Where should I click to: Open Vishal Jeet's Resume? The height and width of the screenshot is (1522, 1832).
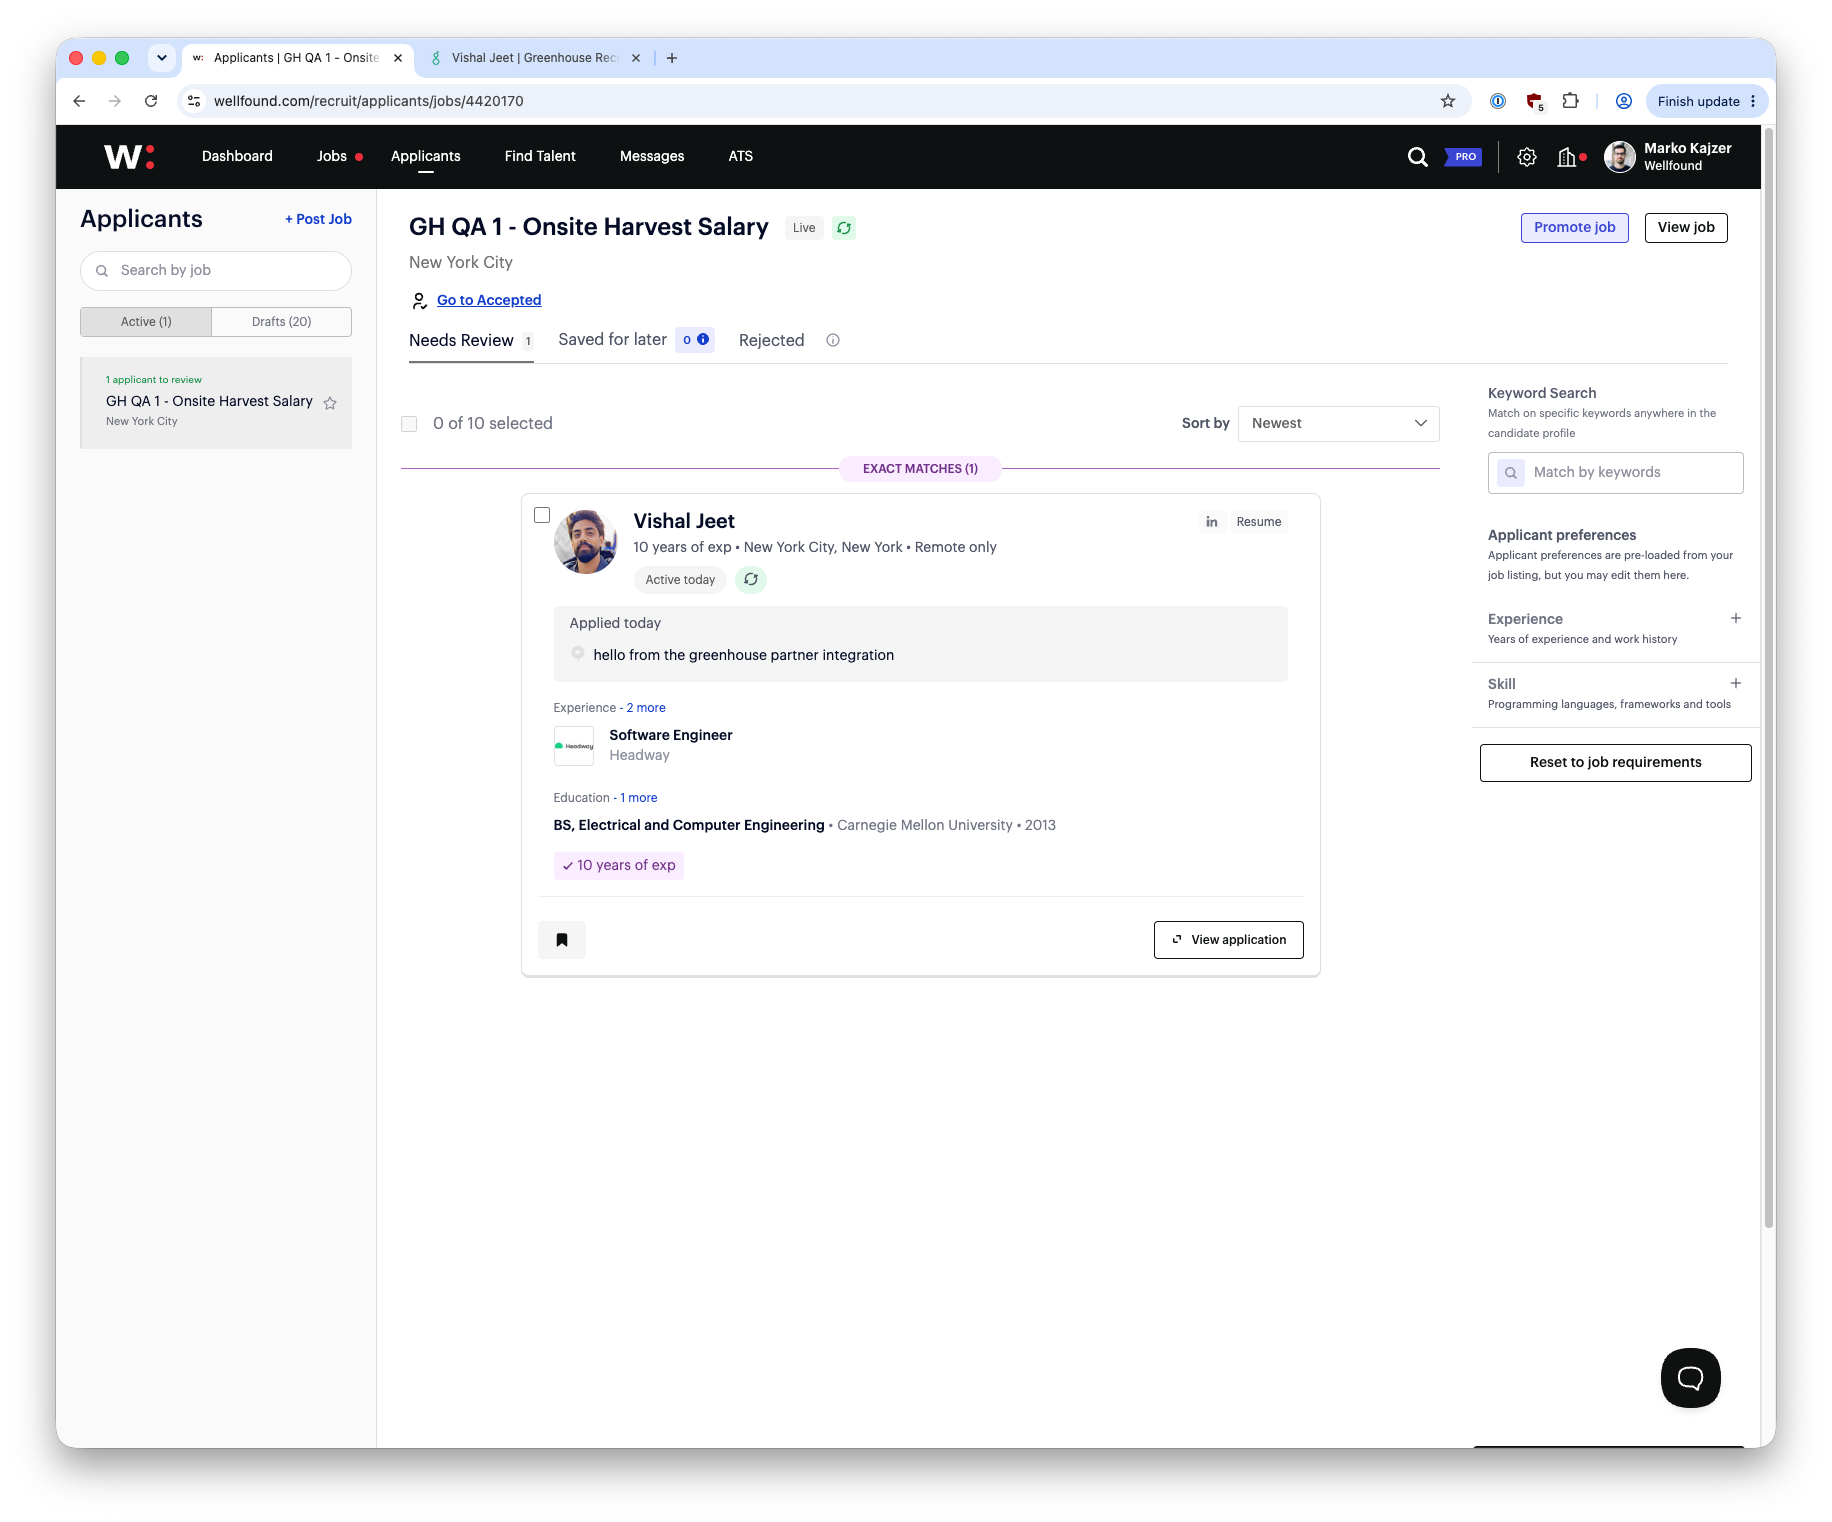[1258, 522]
